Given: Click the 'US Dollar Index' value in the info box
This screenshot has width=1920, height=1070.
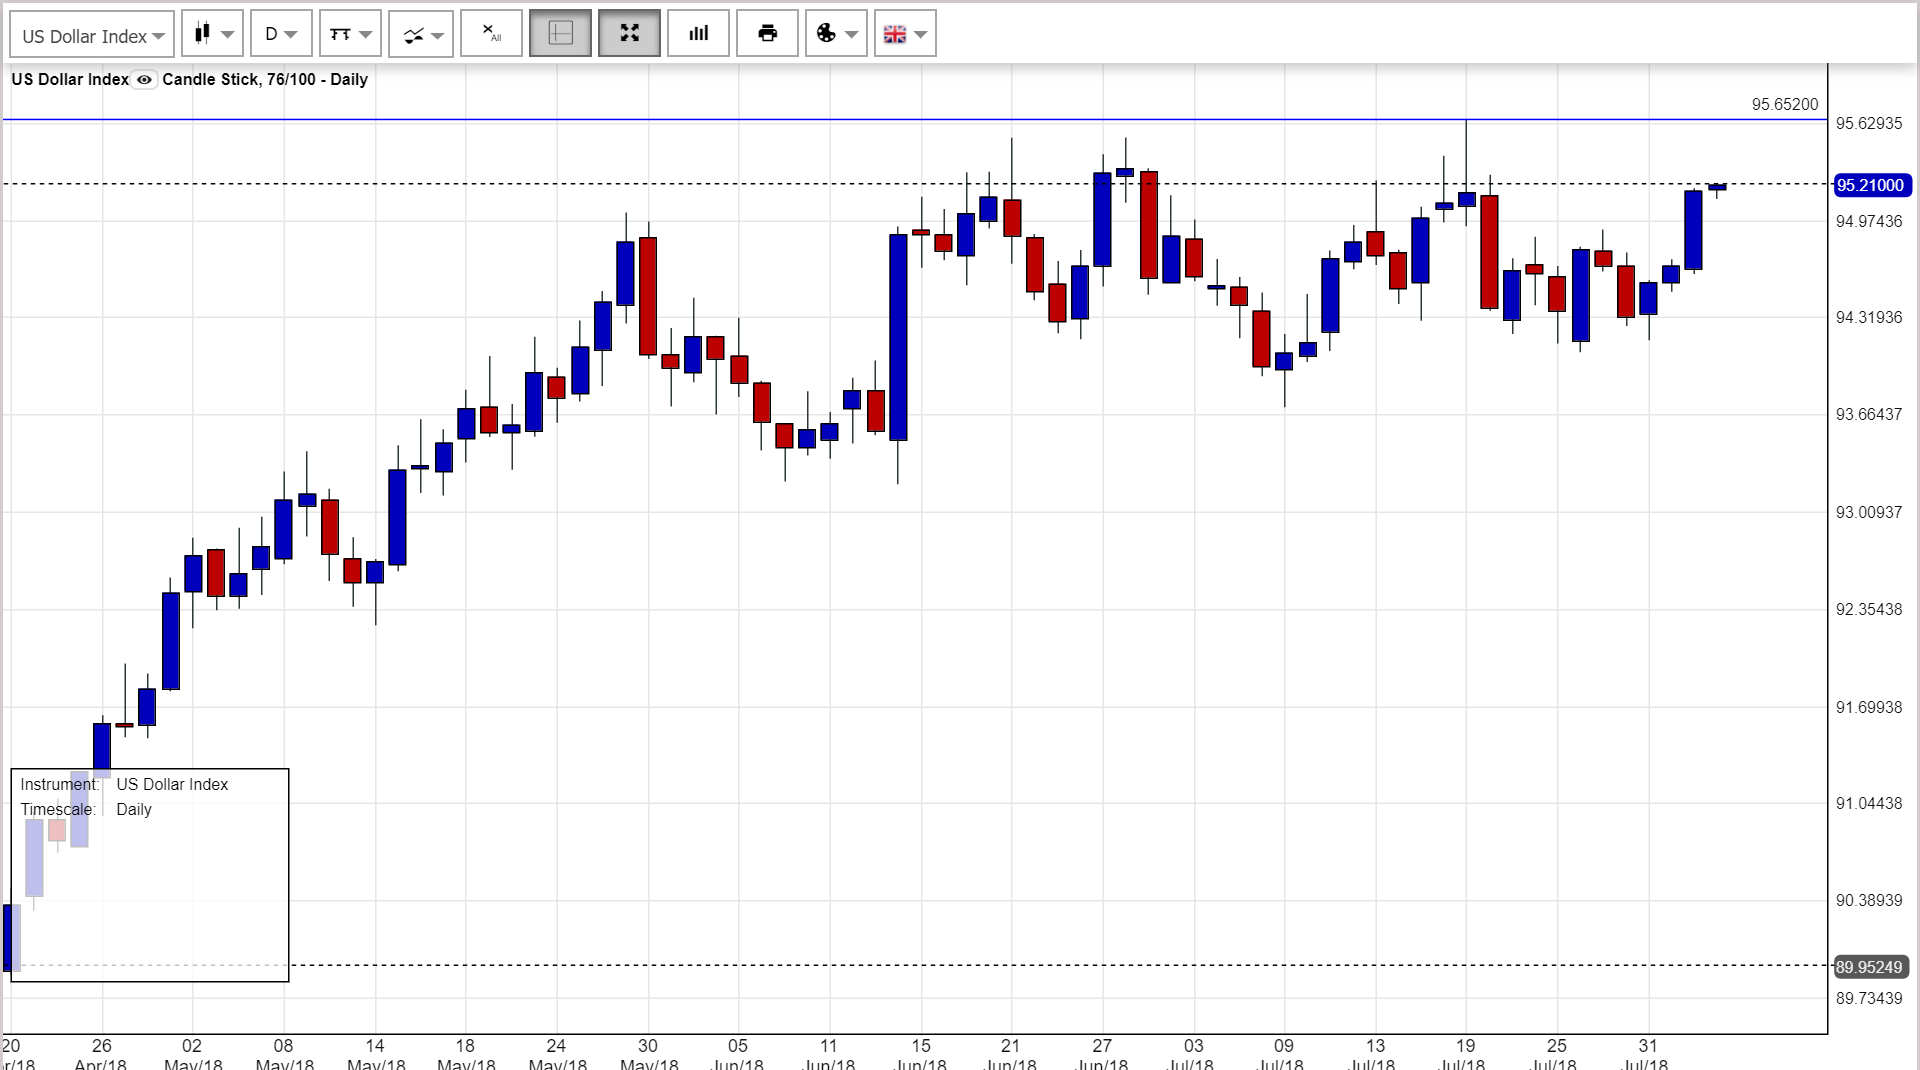Looking at the screenshot, I should tap(172, 784).
